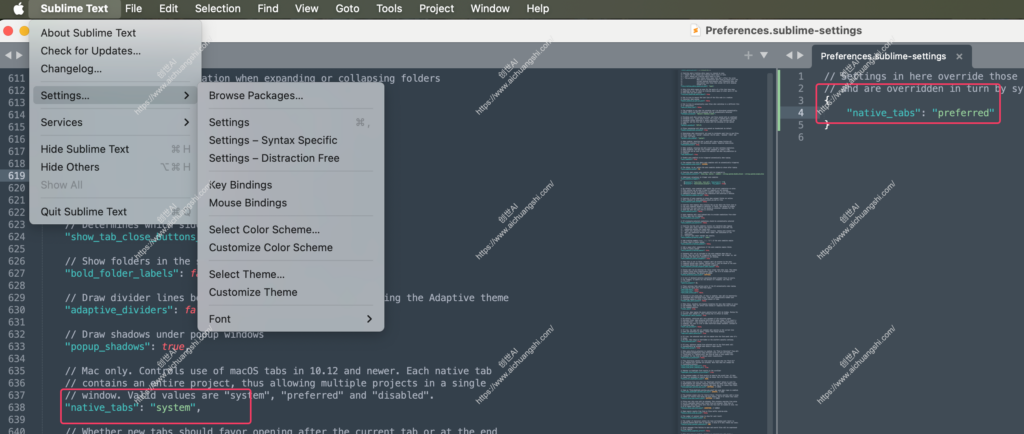Image resolution: width=1024 pixels, height=434 pixels.
Task: Close the Preferences.sublime-settings tab
Action: coord(959,56)
